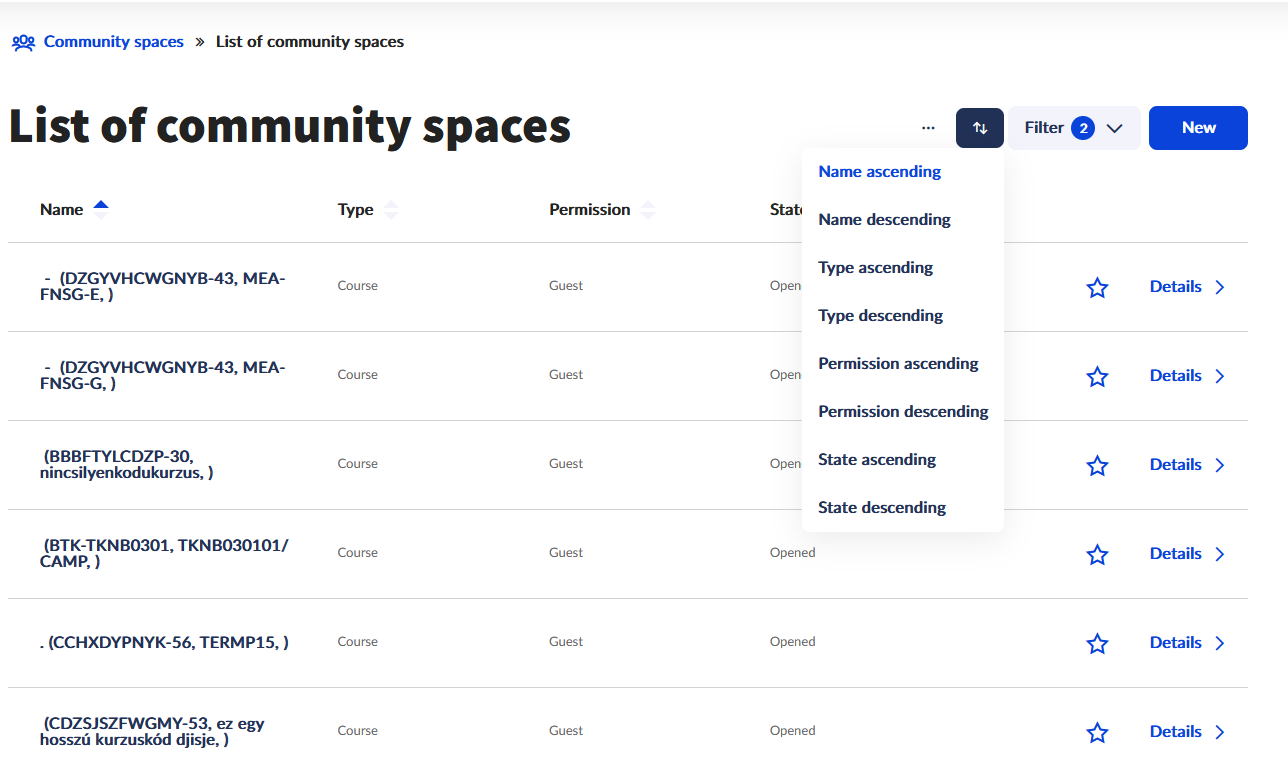
Task: Select State descending in sort menu
Action: tap(881, 508)
